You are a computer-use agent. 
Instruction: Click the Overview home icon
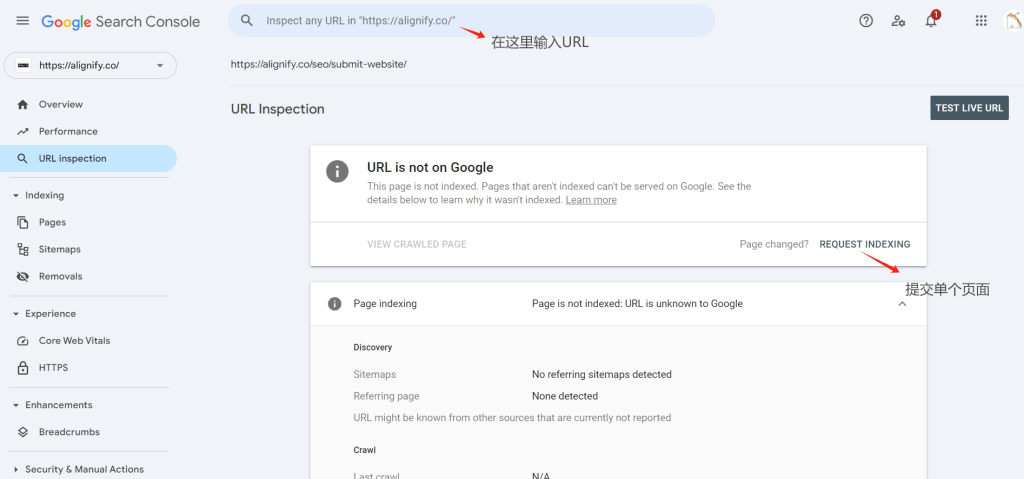point(23,105)
